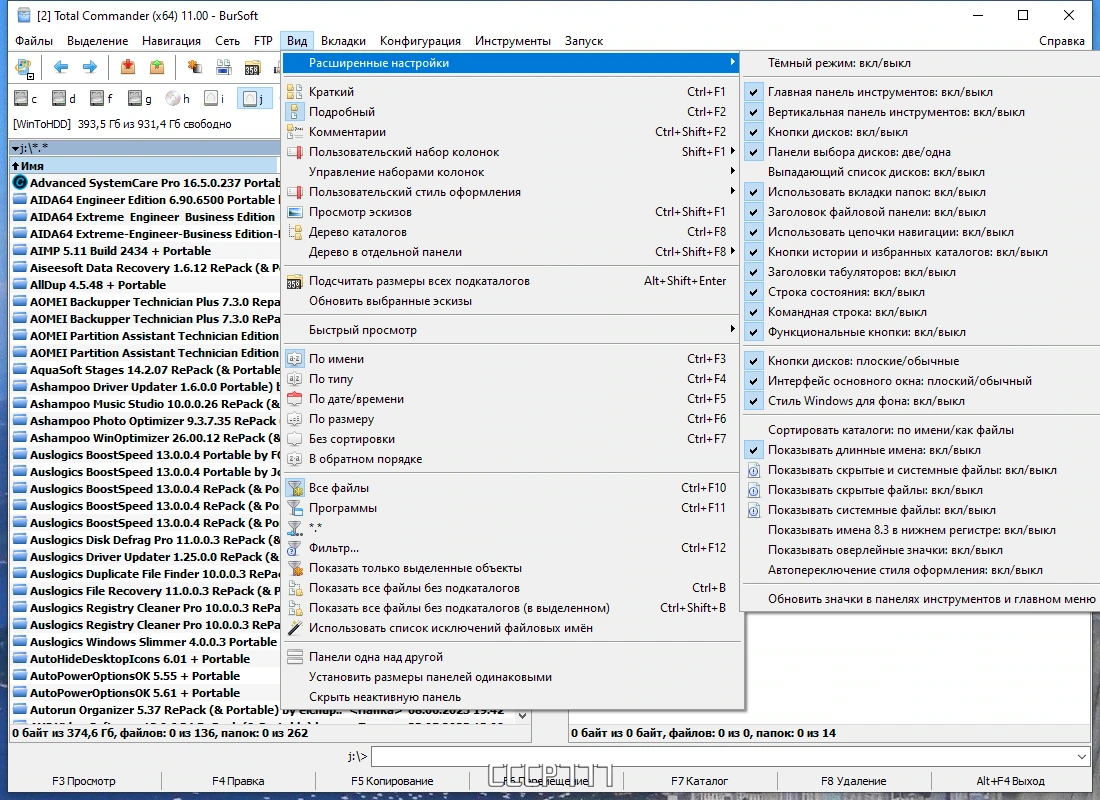
Task: Choose Без сортировки
Action: 512,439
